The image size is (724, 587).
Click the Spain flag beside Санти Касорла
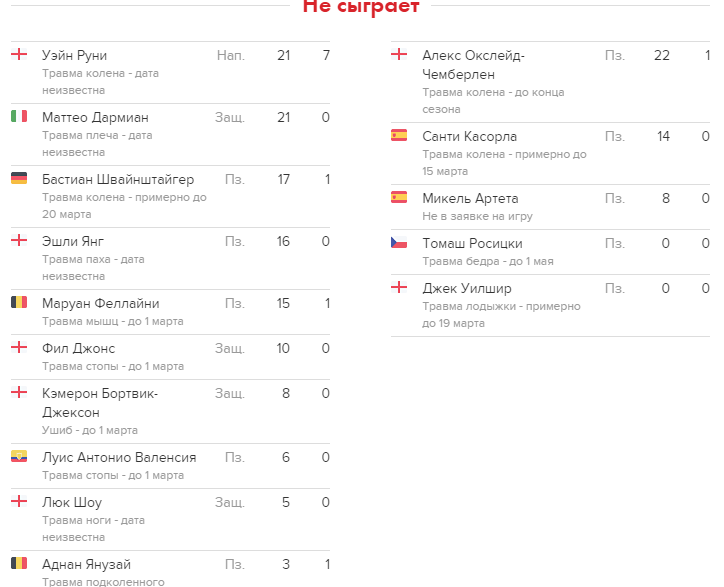(399, 135)
